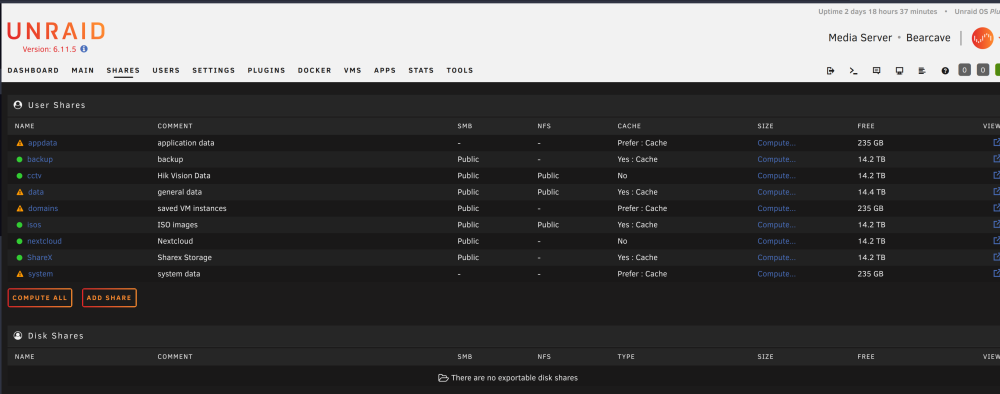Image resolution: width=1000 pixels, height=394 pixels.
Task: Click the monitor info icon
Action: 899,71
